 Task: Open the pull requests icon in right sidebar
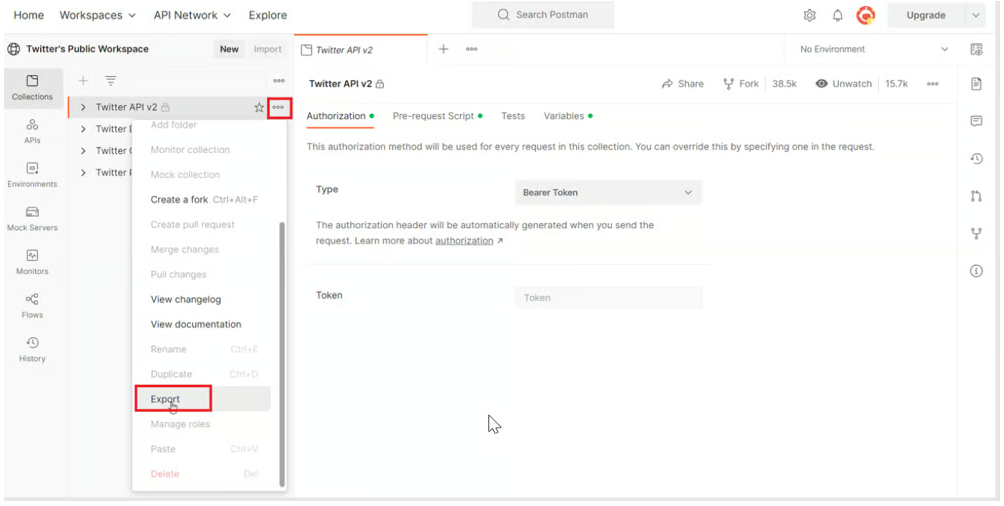click(976, 196)
